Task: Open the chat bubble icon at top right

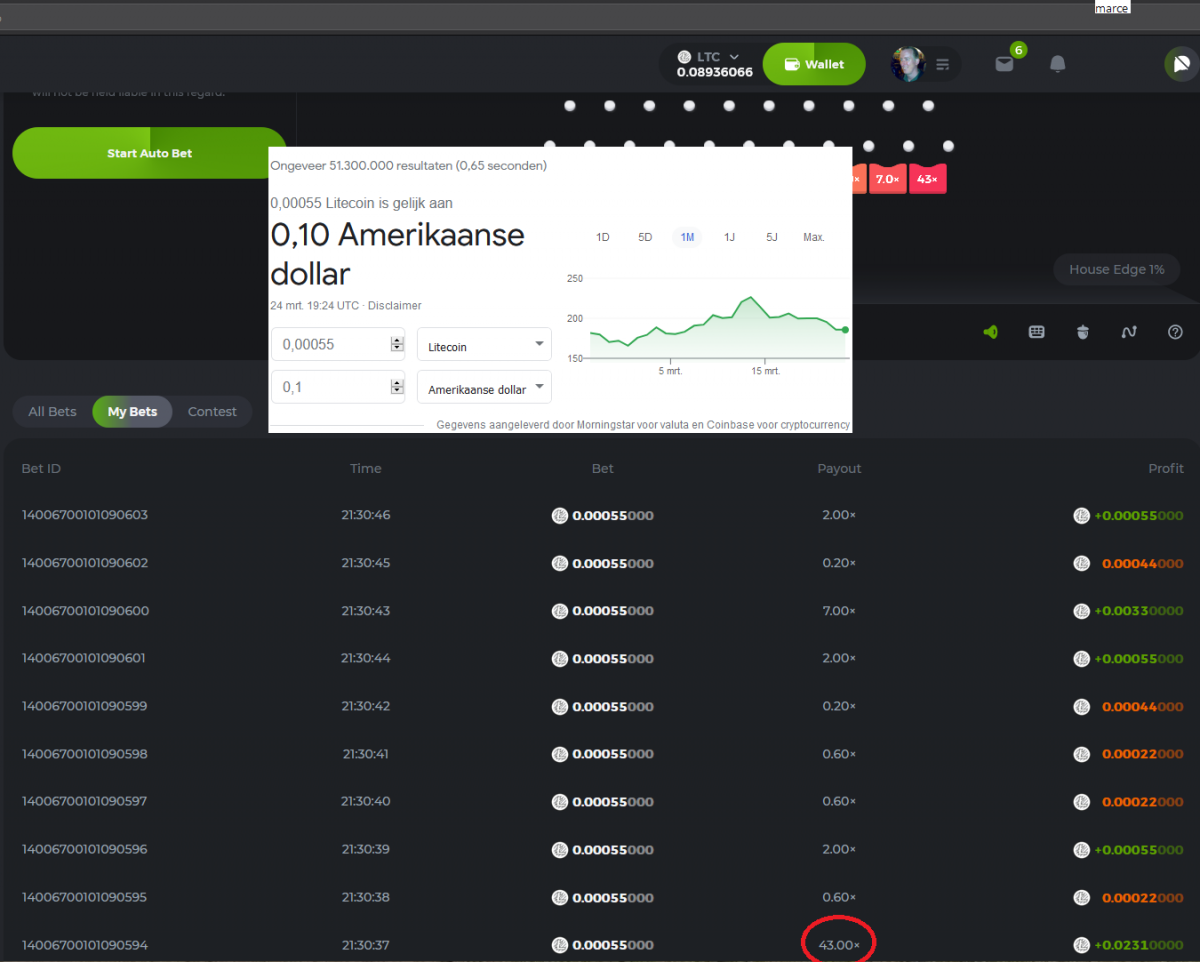Action: click(x=1181, y=64)
